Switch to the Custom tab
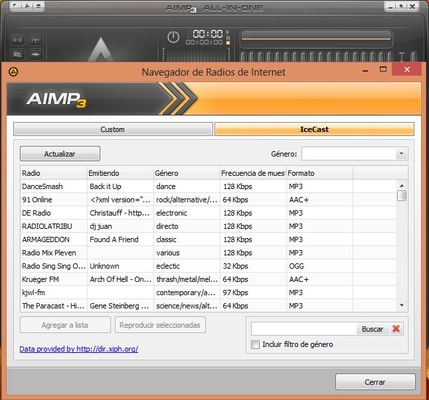The height and width of the screenshot is (400, 429). 113,129
